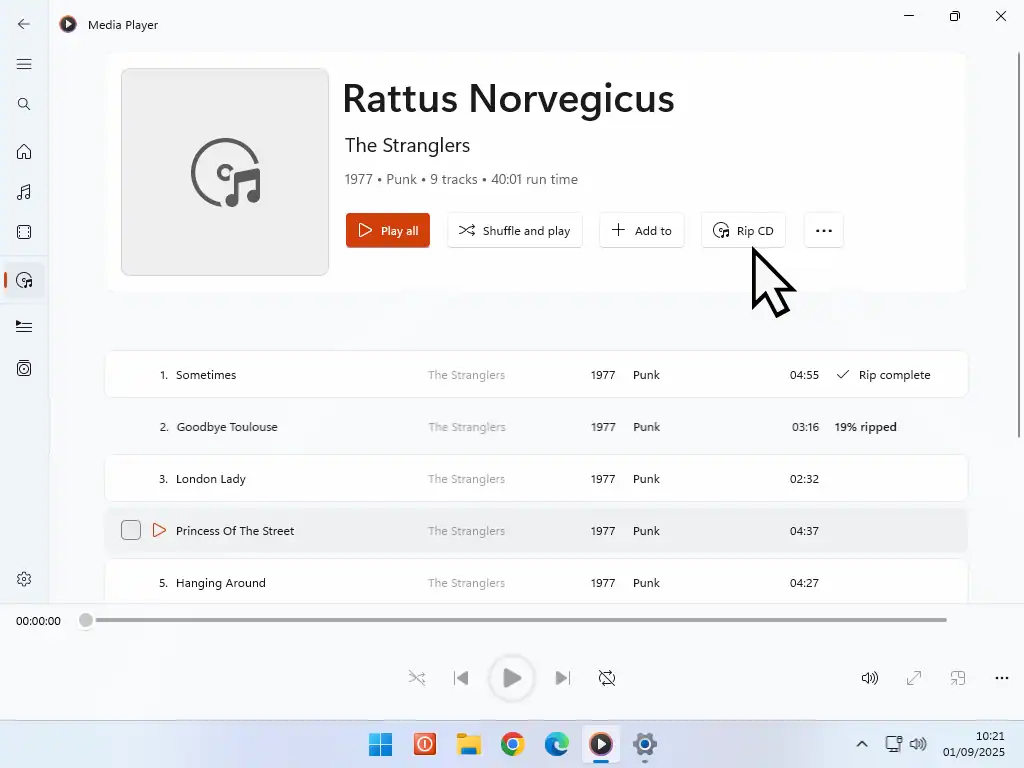Play the Princess Of The Street track
The image size is (1024, 768).
(x=159, y=530)
